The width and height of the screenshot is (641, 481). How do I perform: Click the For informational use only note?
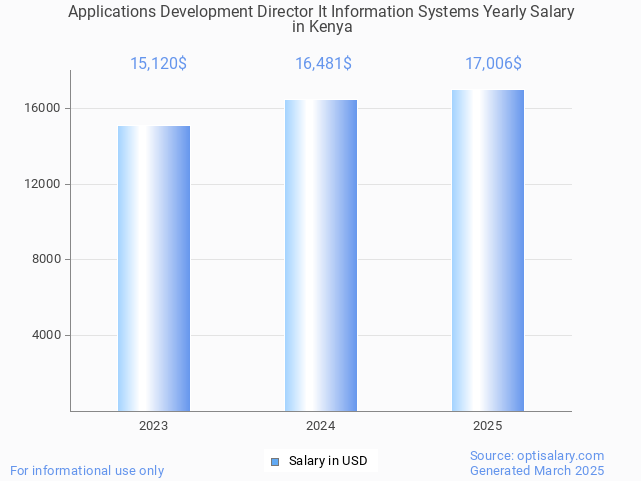click(87, 470)
